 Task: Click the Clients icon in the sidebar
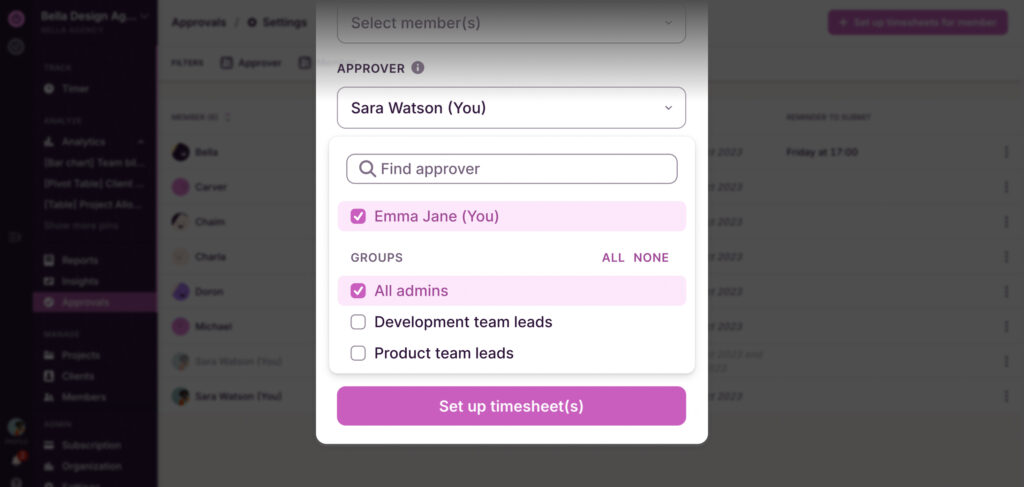coord(49,376)
